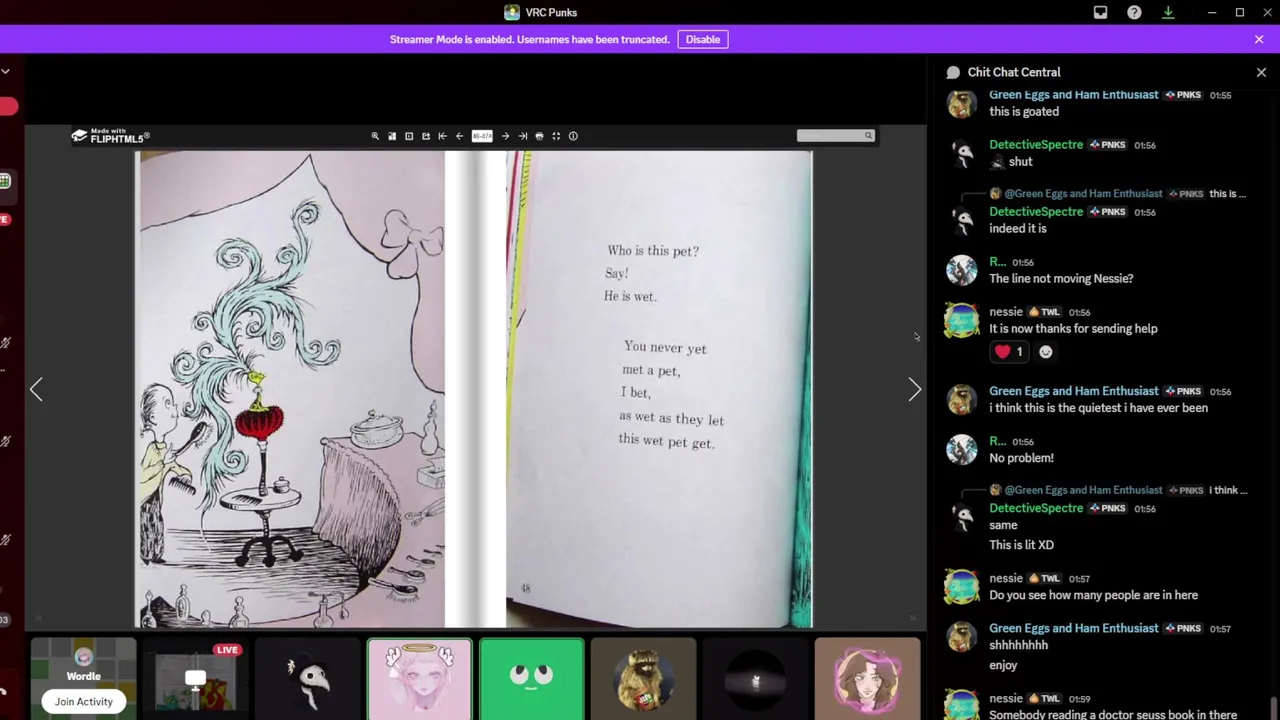The height and width of the screenshot is (720, 1280).
Task: Dismiss the Streamer Mode banner
Action: point(1259,39)
